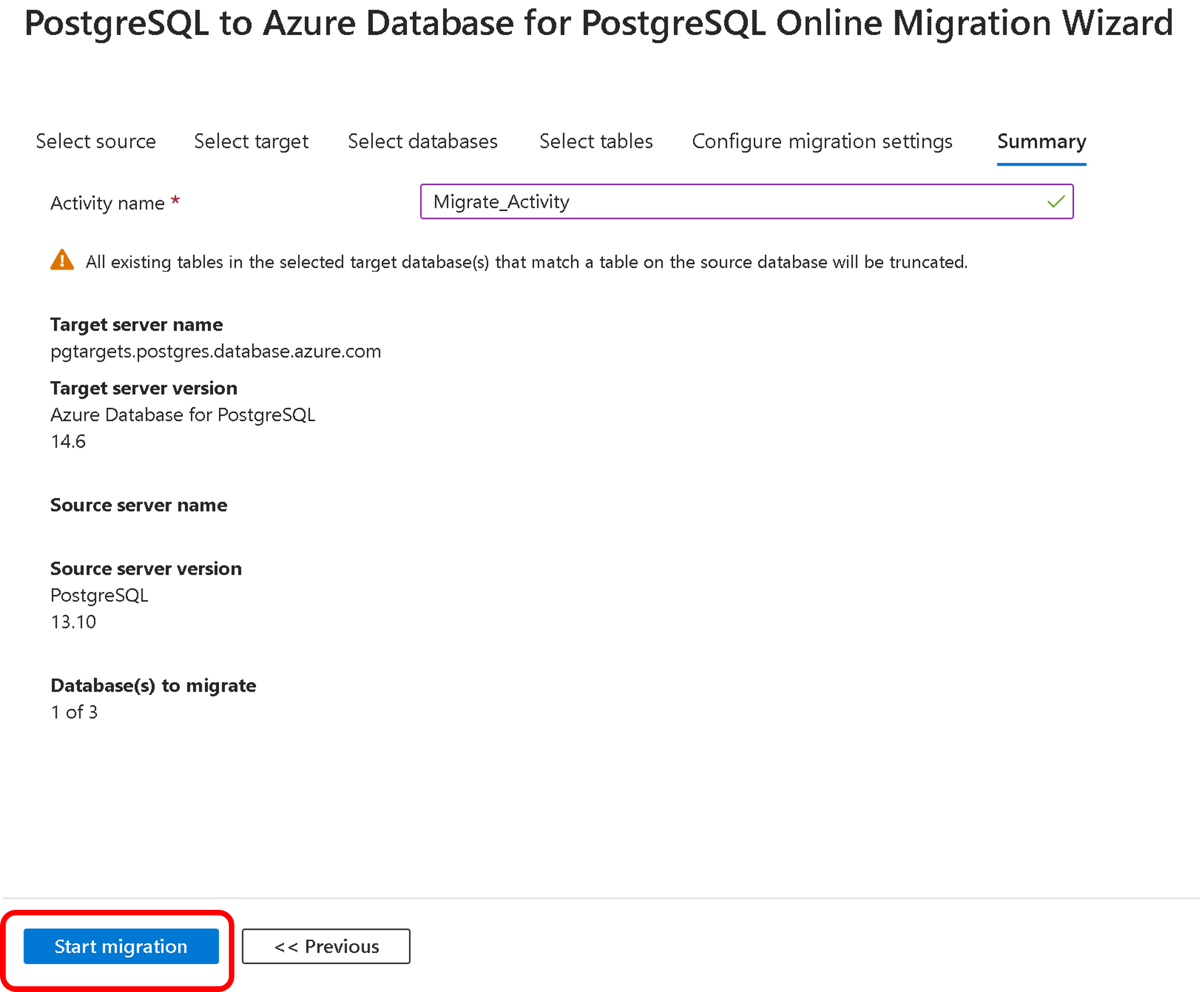
Task: Click the wizard page title
Action: [598, 24]
